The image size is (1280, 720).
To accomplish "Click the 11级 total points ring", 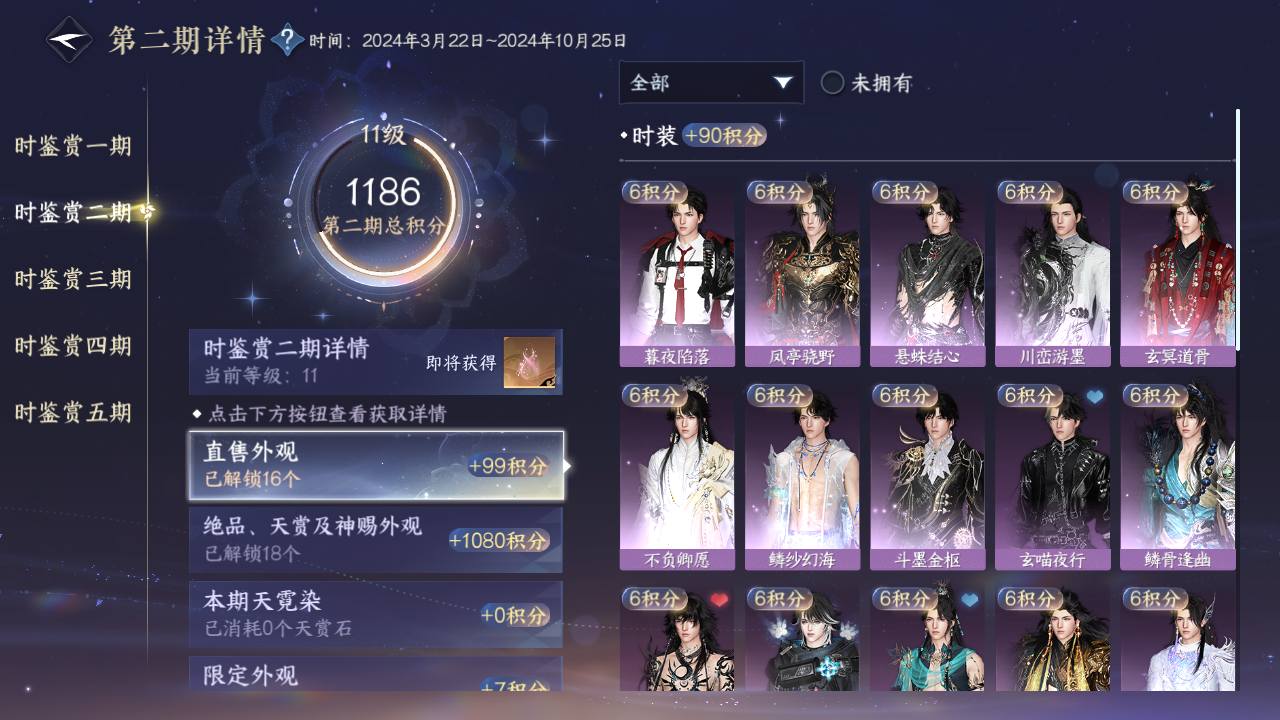I will coord(384,205).
